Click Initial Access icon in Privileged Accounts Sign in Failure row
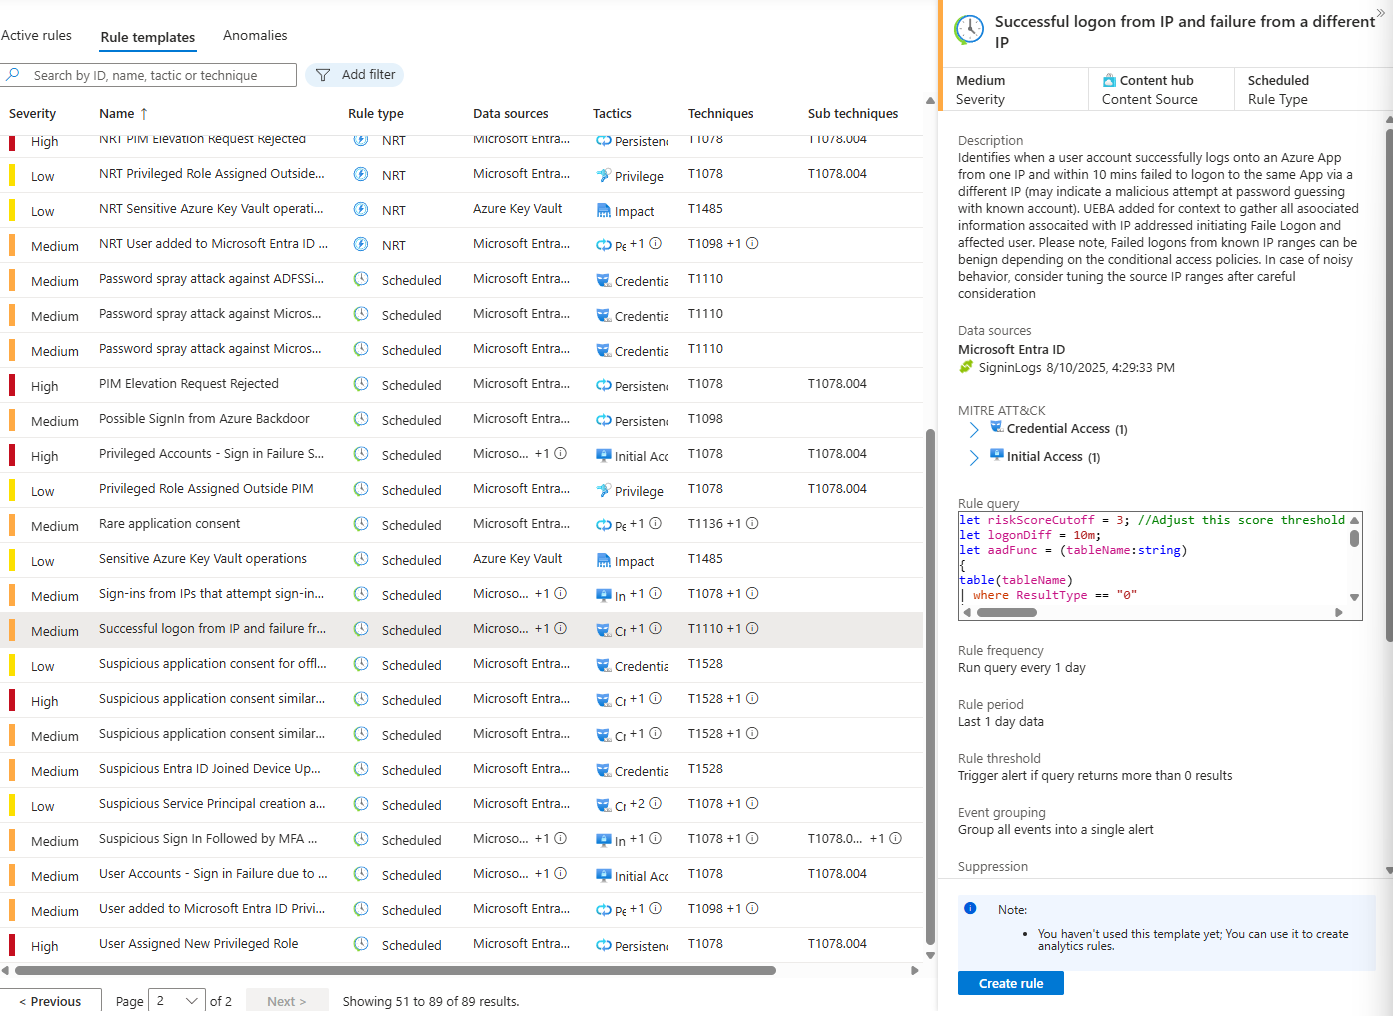Screen dimensions: 1393x1016 click(604, 456)
